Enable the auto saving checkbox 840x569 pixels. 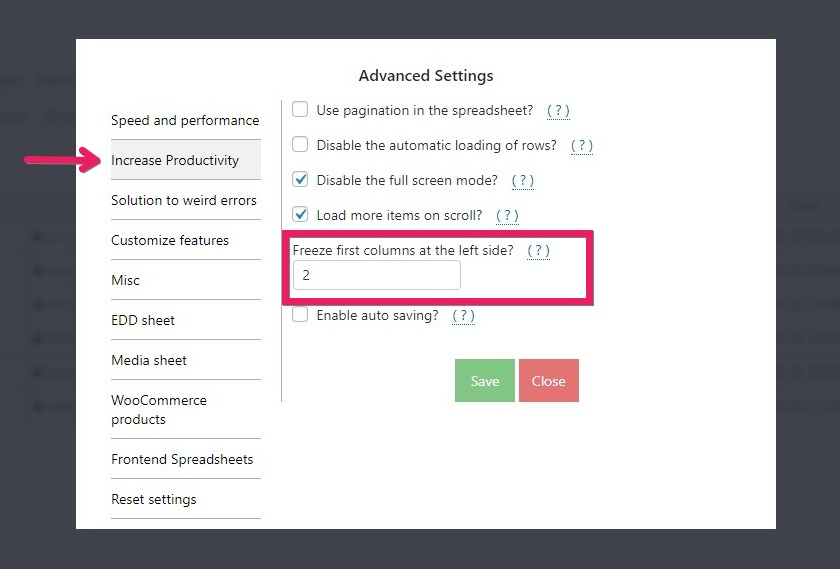300,315
